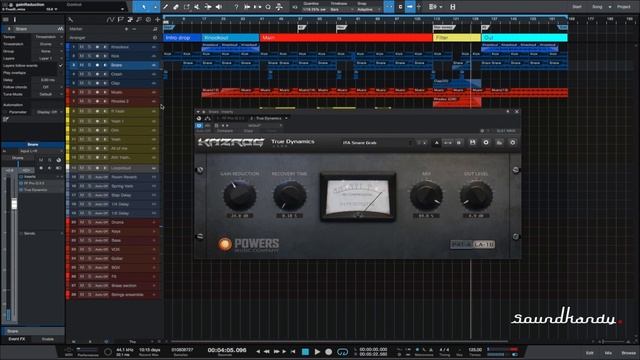Image resolution: width=640 pixels, height=360 pixels.
Task: Click the Play button in transport
Action: pos(317,351)
